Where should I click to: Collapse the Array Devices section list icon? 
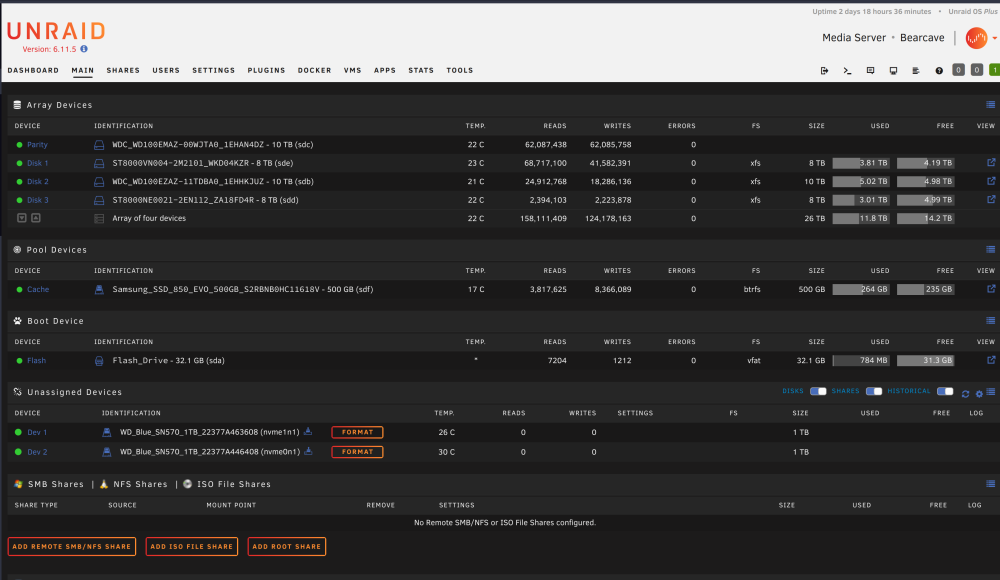tap(990, 105)
